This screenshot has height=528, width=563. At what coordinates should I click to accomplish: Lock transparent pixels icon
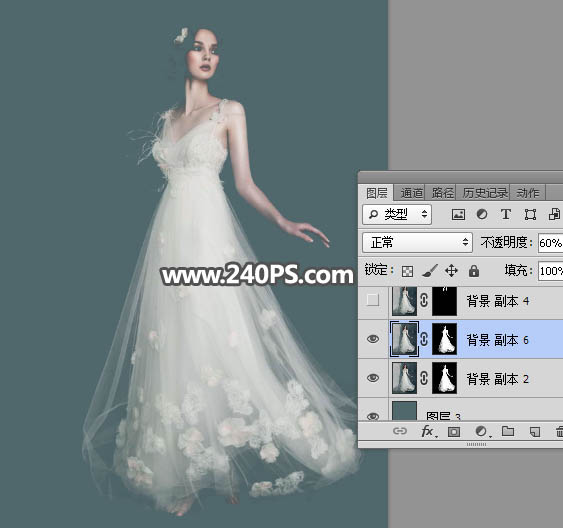tap(407, 271)
